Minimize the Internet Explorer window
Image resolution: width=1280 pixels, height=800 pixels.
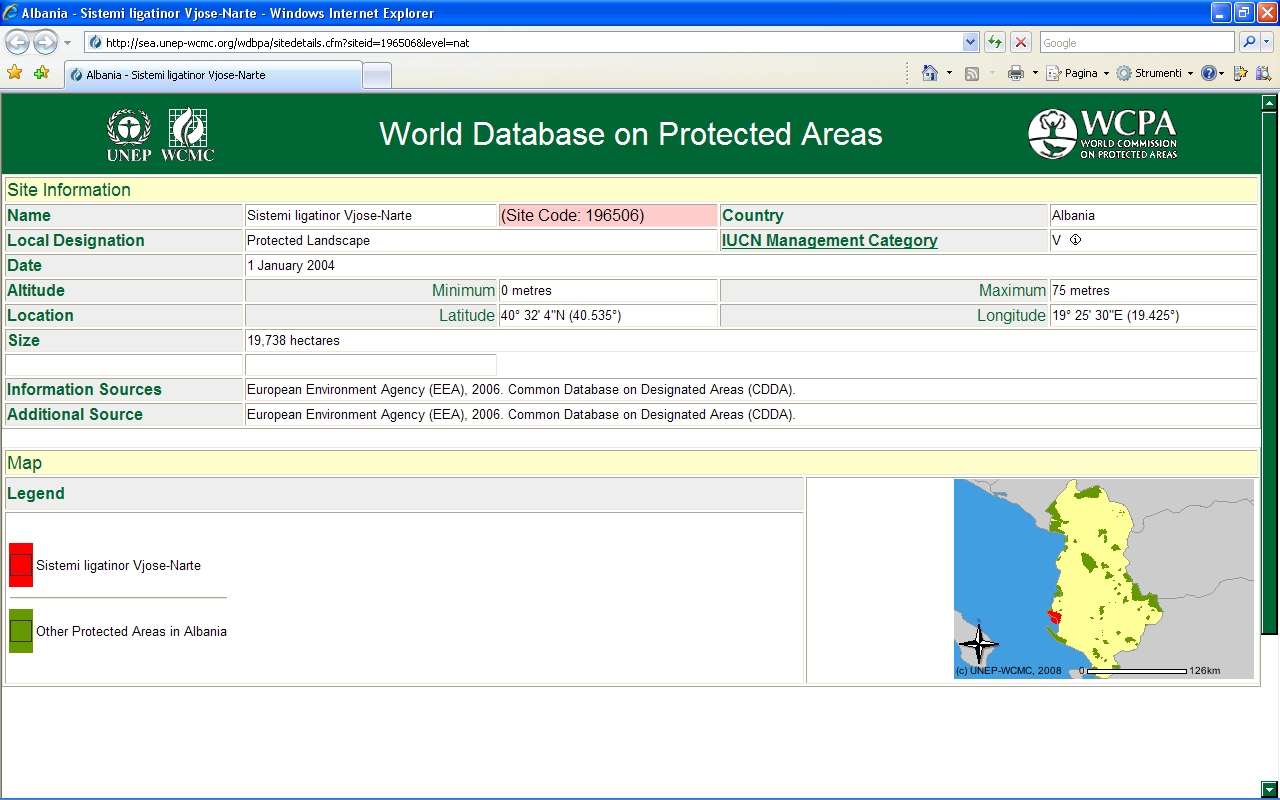point(1221,13)
